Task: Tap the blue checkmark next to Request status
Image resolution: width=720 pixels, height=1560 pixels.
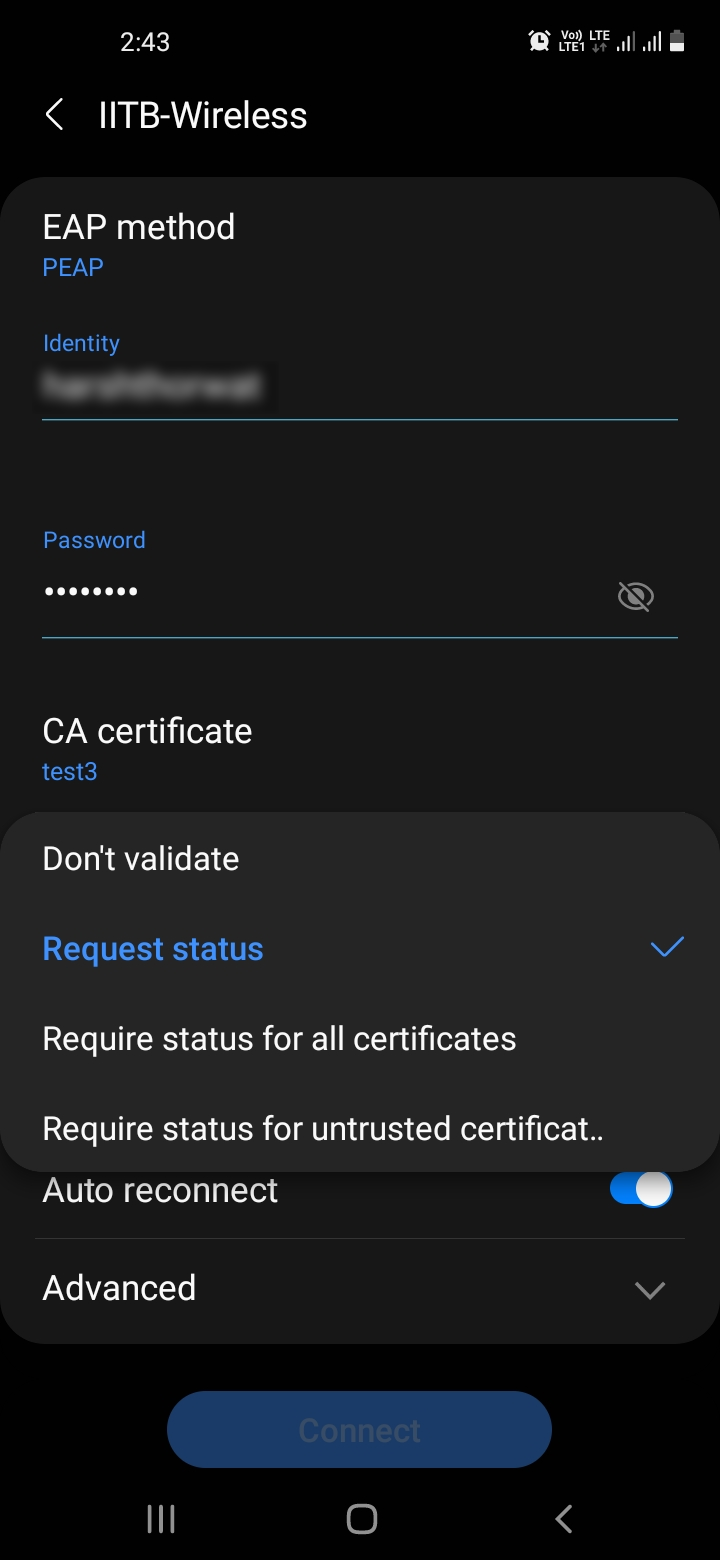Action: coord(667,947)
